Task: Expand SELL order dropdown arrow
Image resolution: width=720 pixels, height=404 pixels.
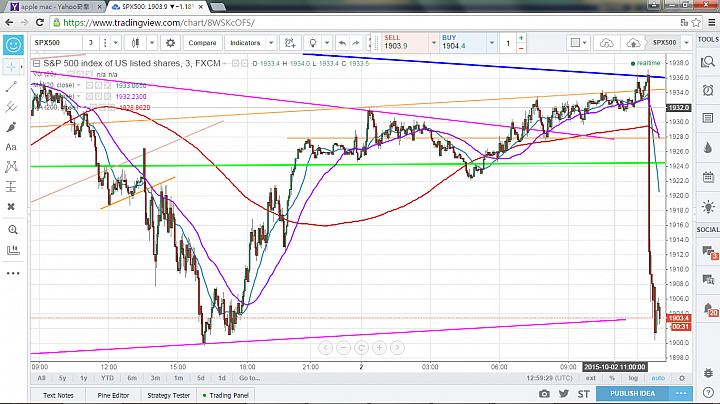Action: 433,43
